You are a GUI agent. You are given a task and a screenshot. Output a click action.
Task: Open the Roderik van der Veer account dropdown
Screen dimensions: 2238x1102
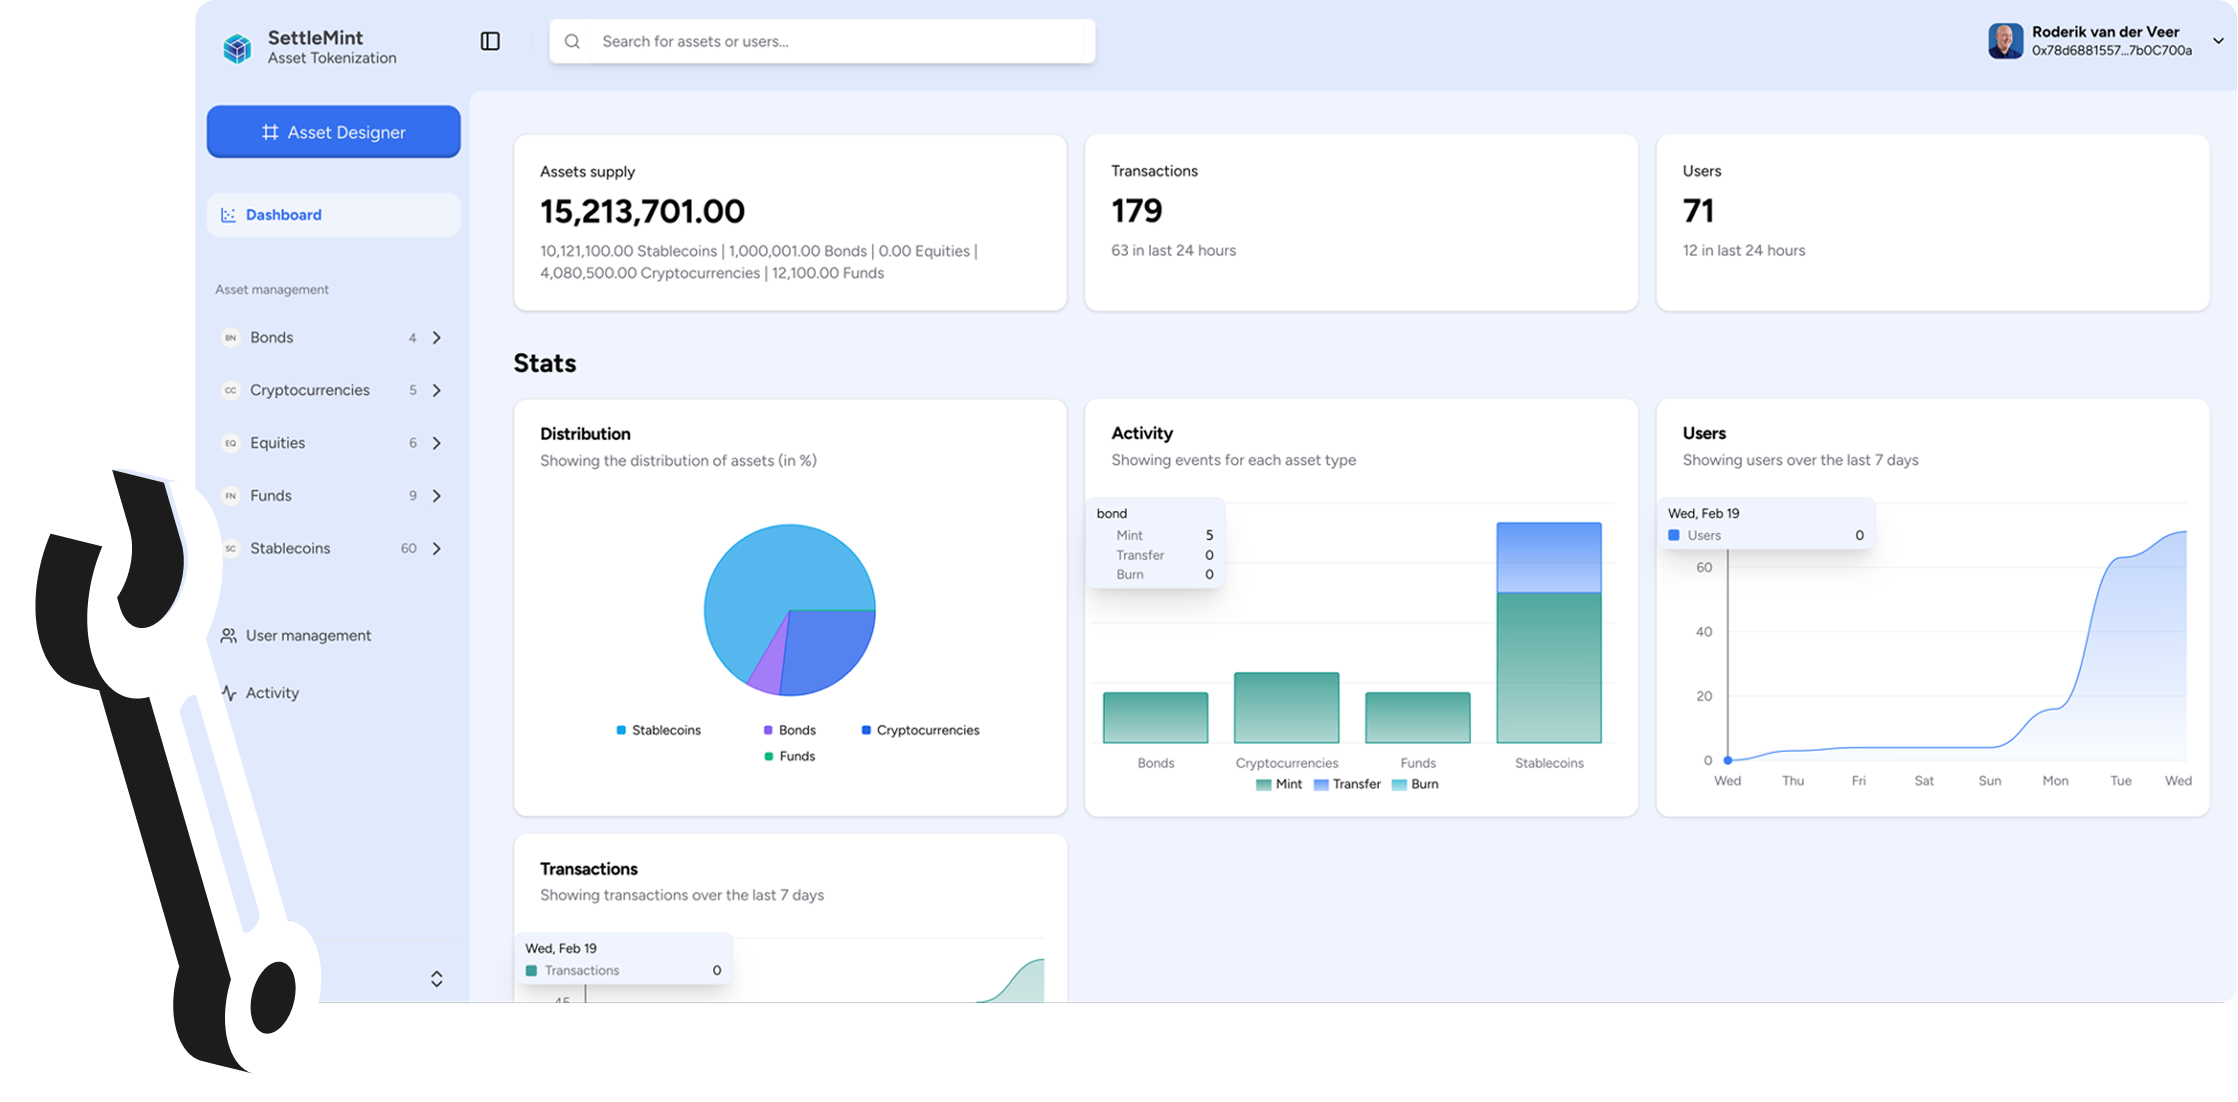[2220, 41]
